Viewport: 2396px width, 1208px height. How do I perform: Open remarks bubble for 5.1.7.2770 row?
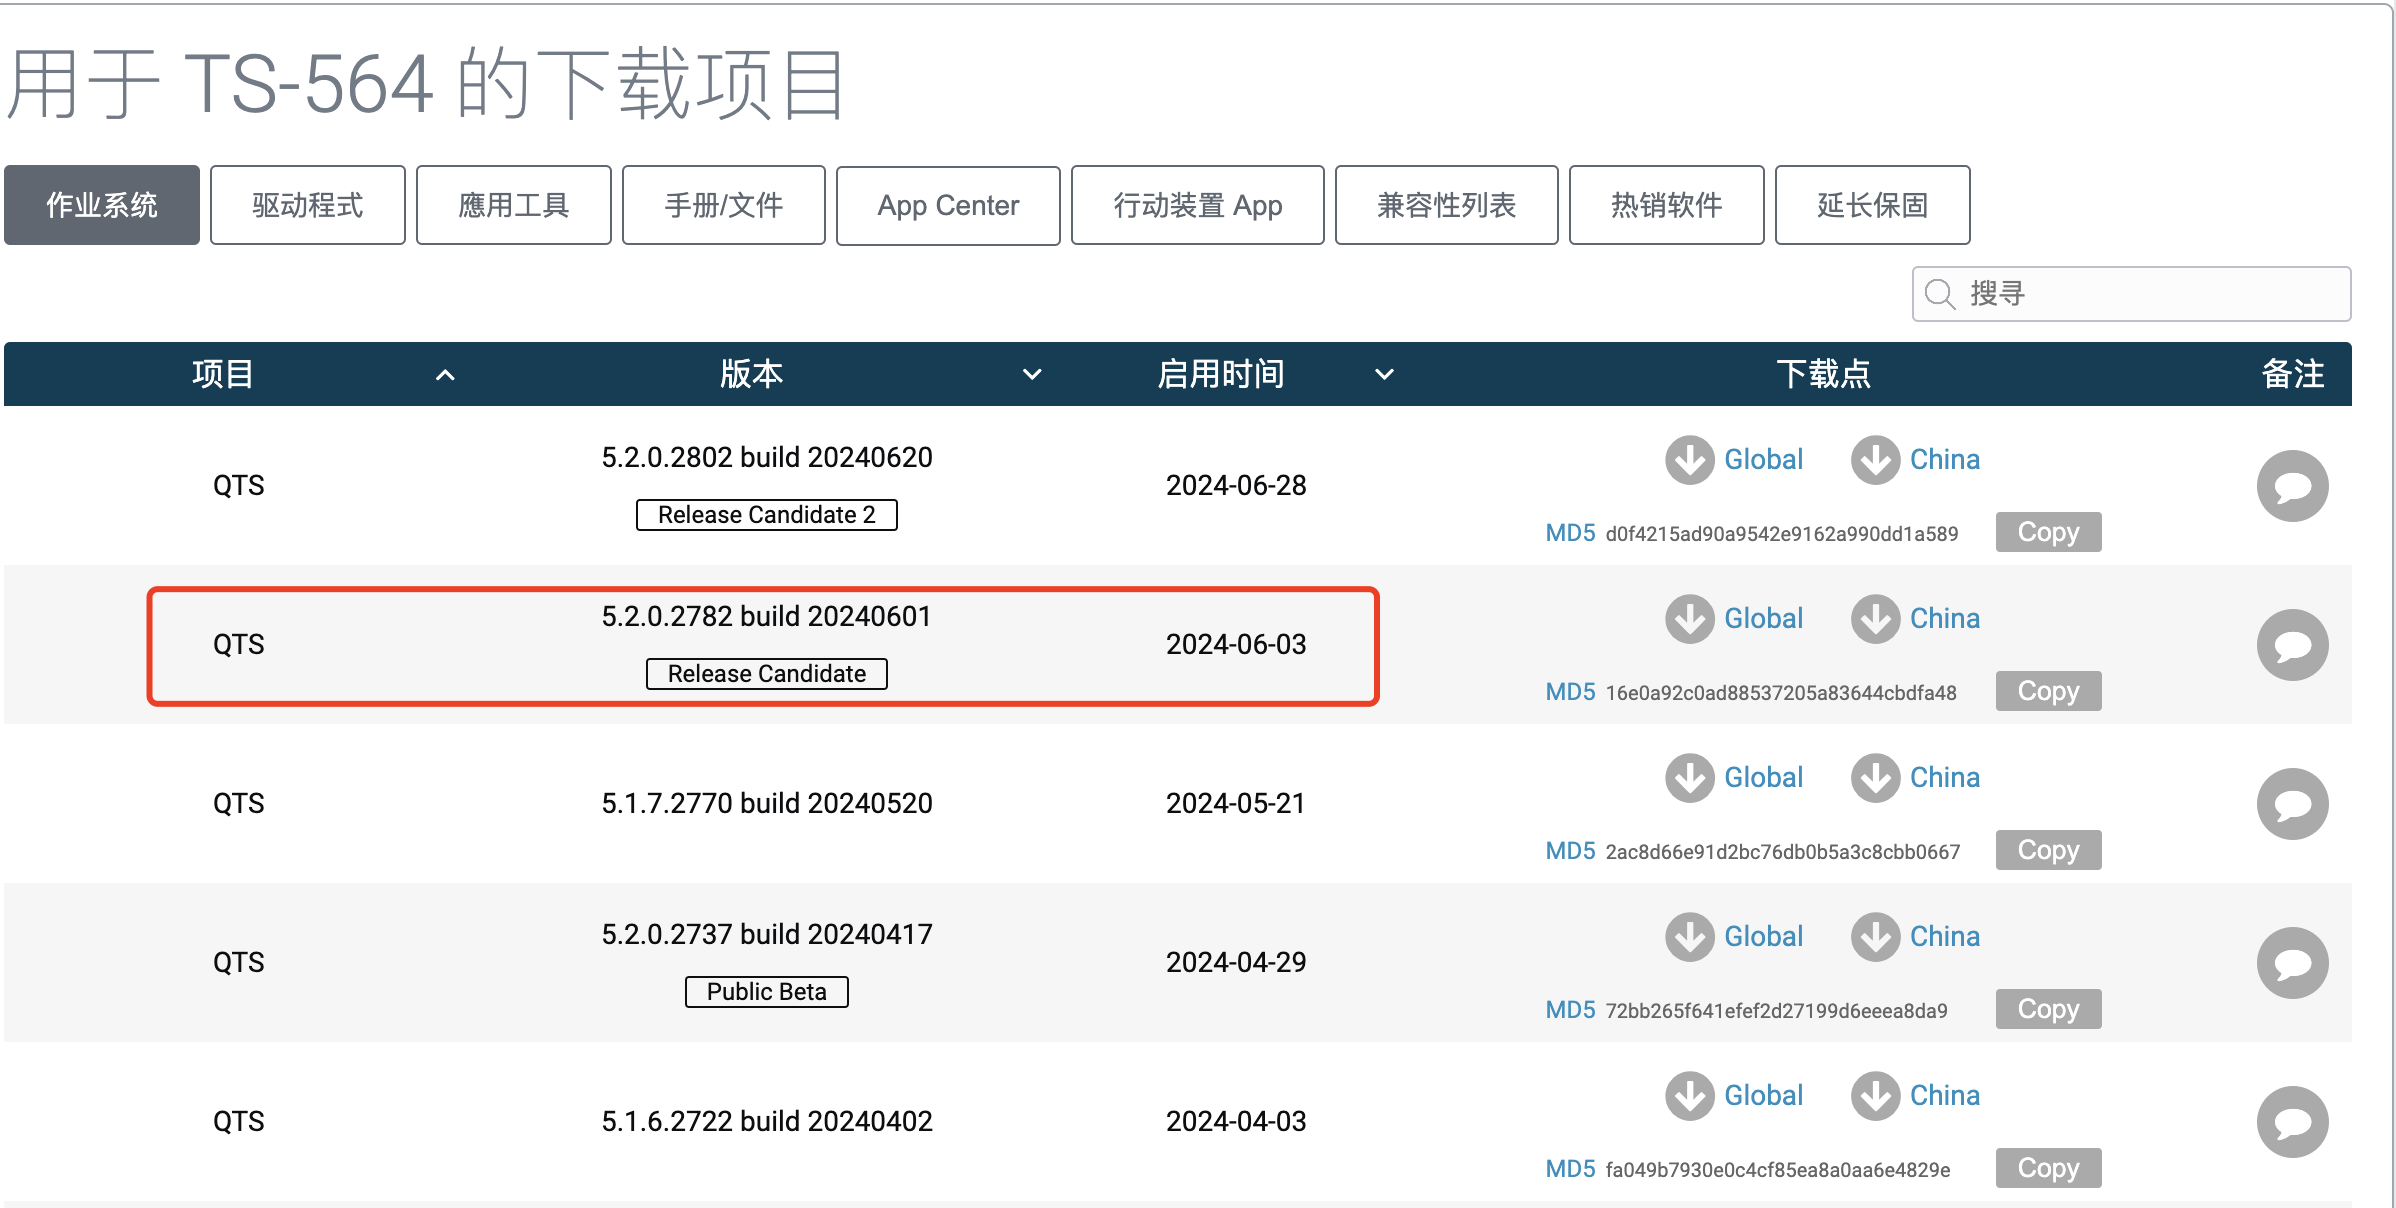click(2292, 804)
